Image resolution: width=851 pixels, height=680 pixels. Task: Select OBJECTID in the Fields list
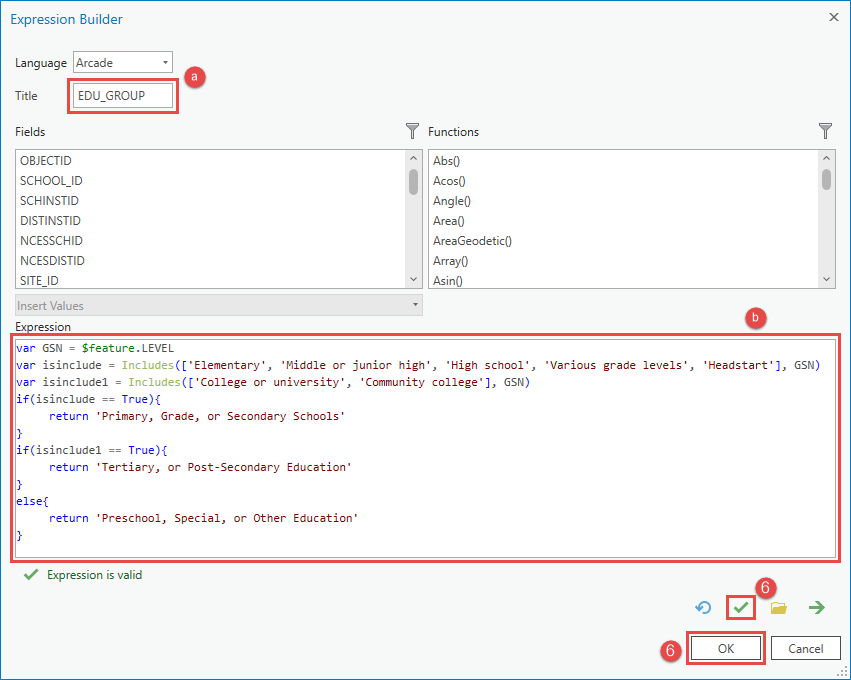click(46, 161)
